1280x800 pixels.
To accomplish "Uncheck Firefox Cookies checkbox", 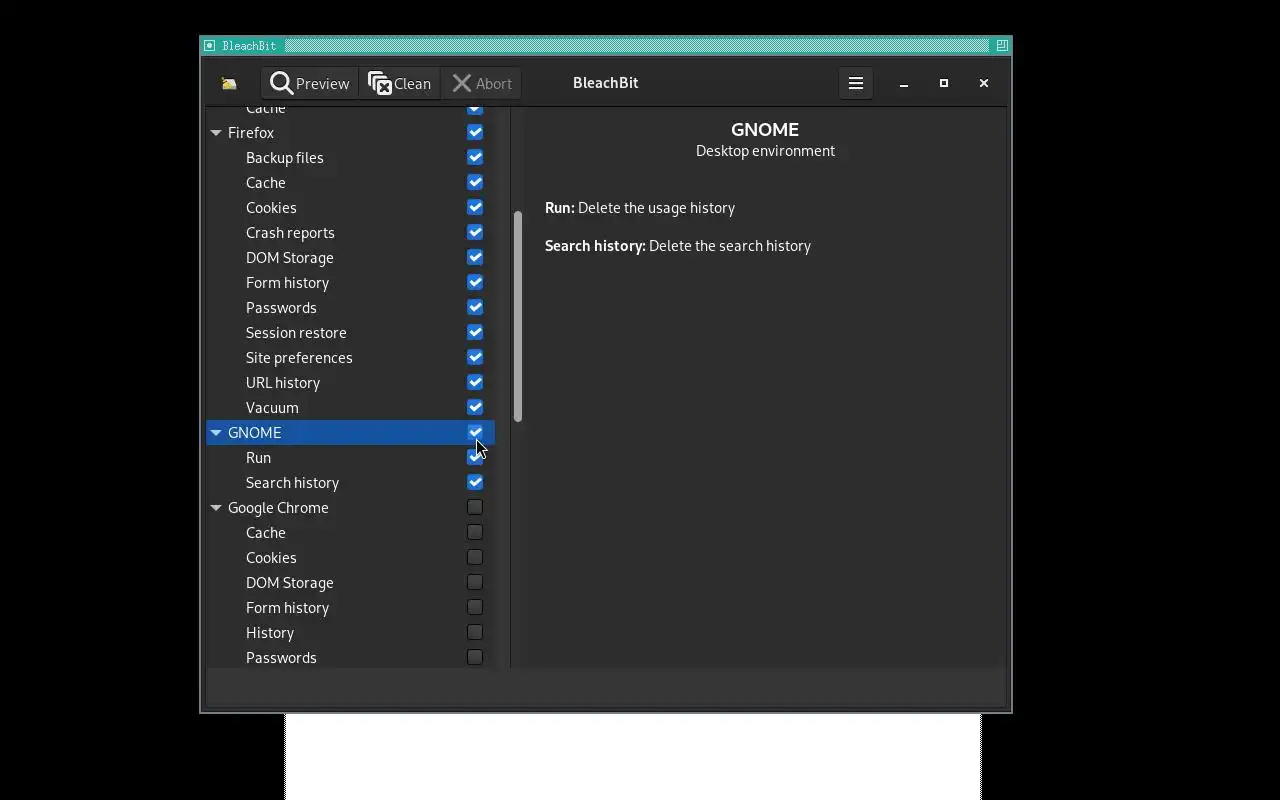I will click(475, 207).
